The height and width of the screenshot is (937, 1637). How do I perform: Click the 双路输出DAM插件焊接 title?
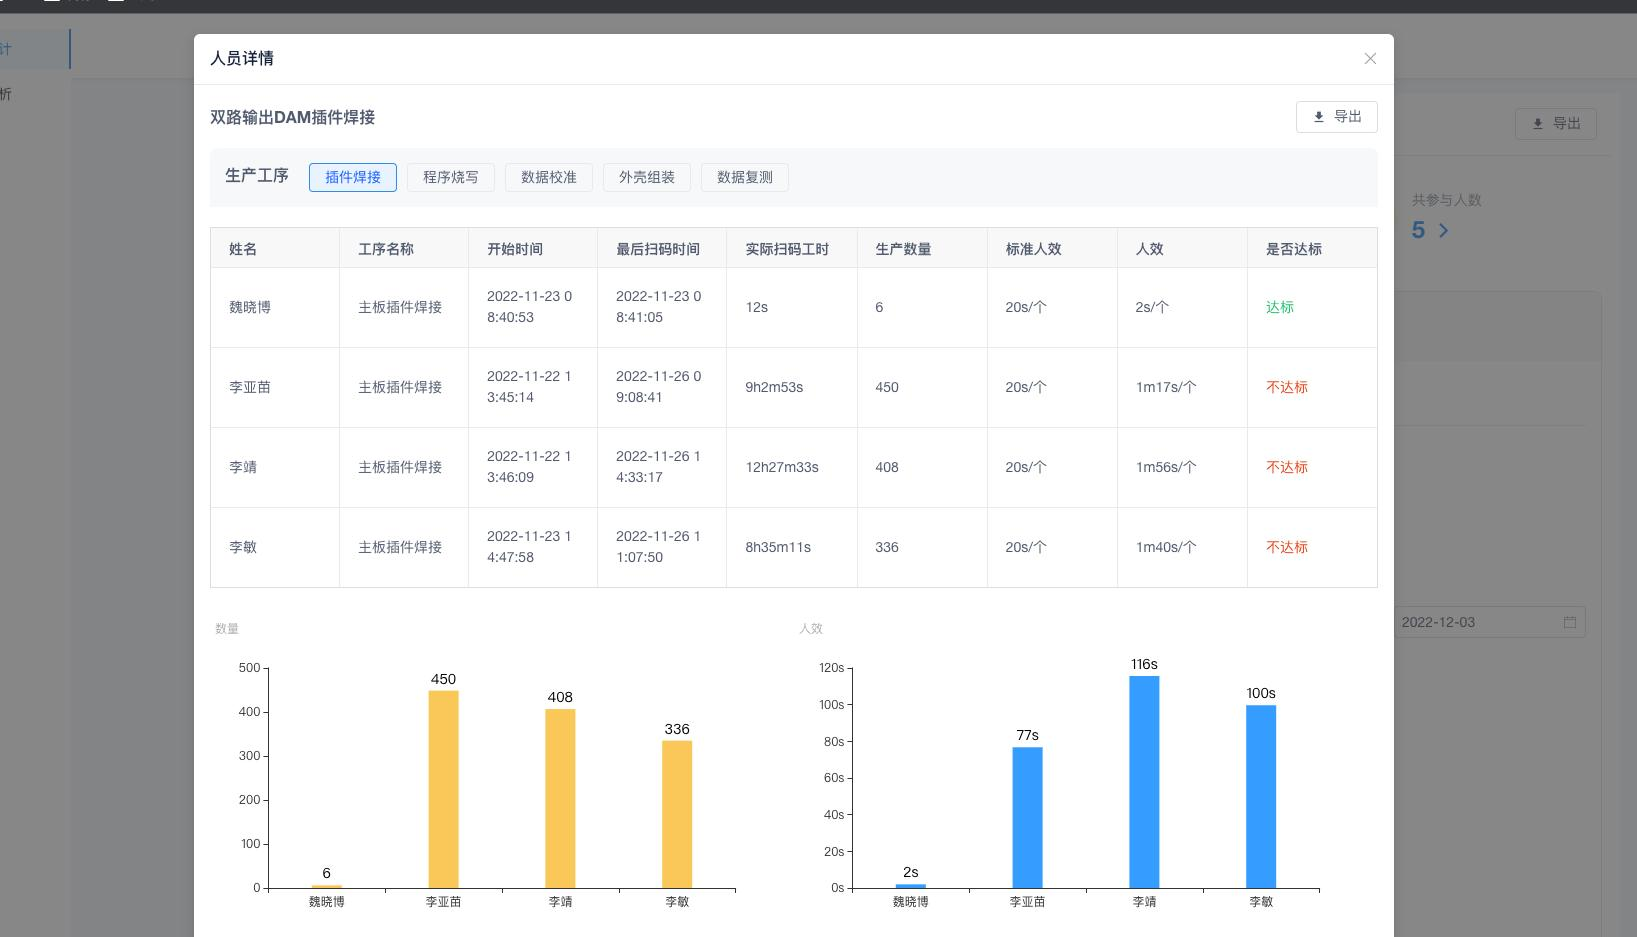click(x=292, y=117)
